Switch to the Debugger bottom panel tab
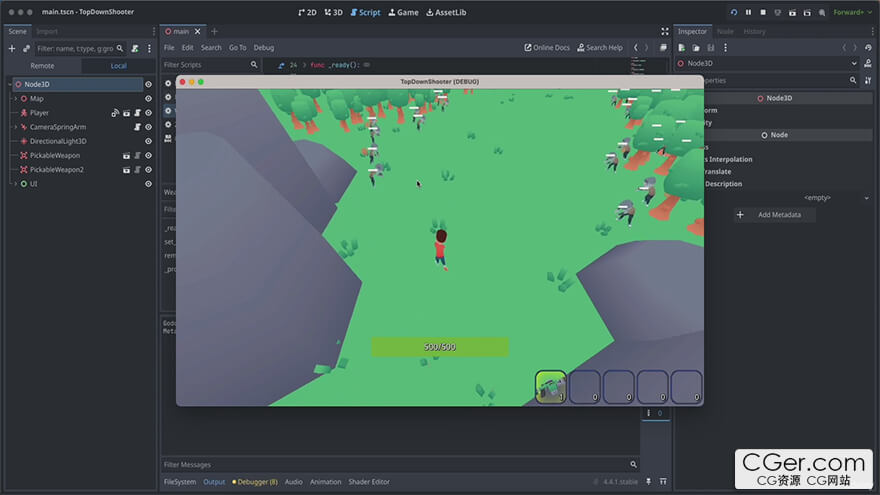Viewport: 880px width, 495px height. click(255, 482)
